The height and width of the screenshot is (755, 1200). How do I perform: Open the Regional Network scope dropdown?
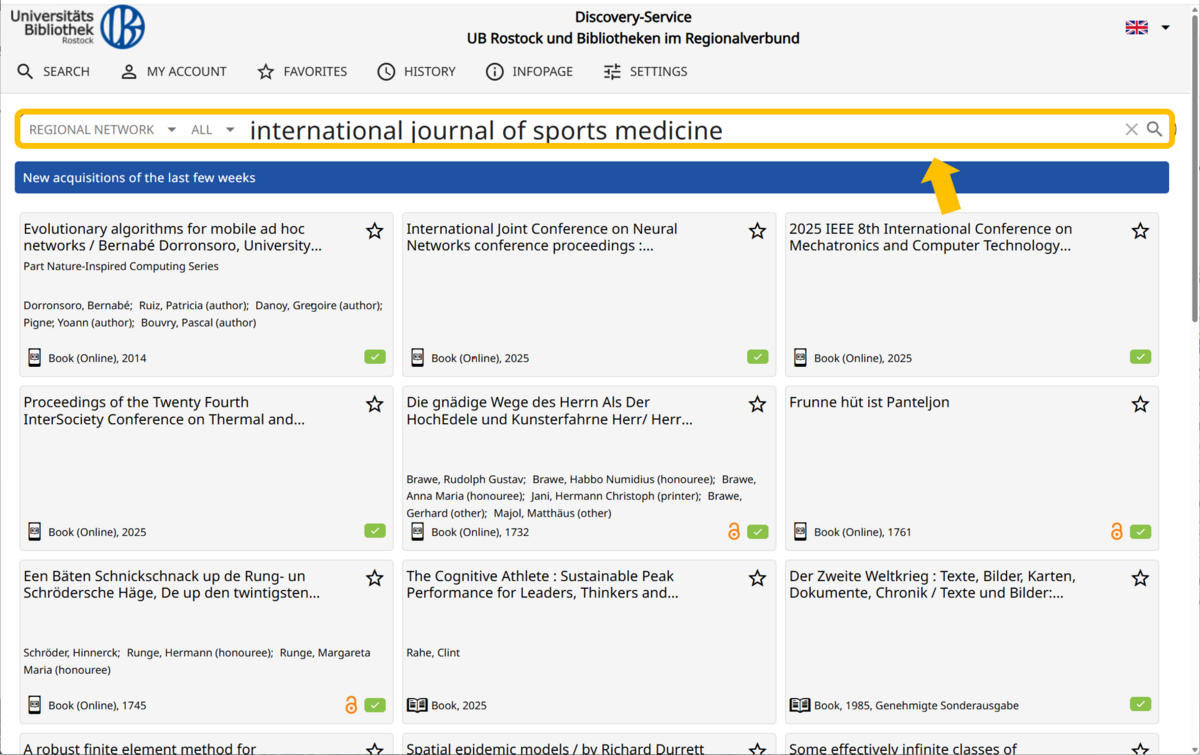point(102,130)
